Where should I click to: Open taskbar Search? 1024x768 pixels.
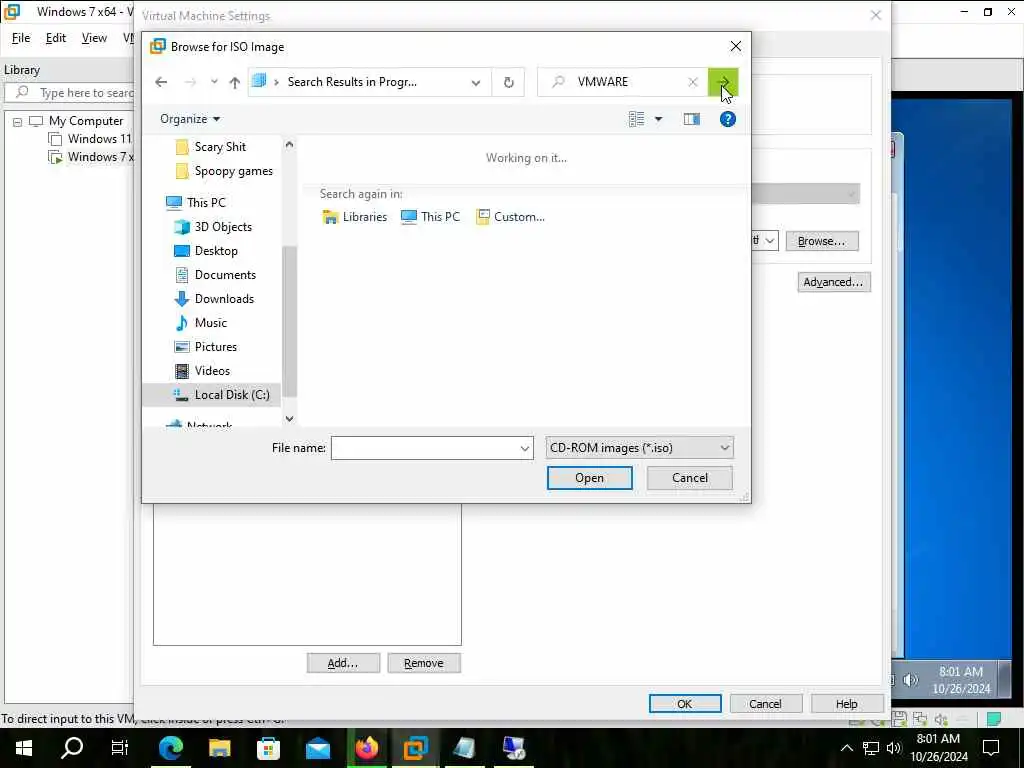click(72, 748)
